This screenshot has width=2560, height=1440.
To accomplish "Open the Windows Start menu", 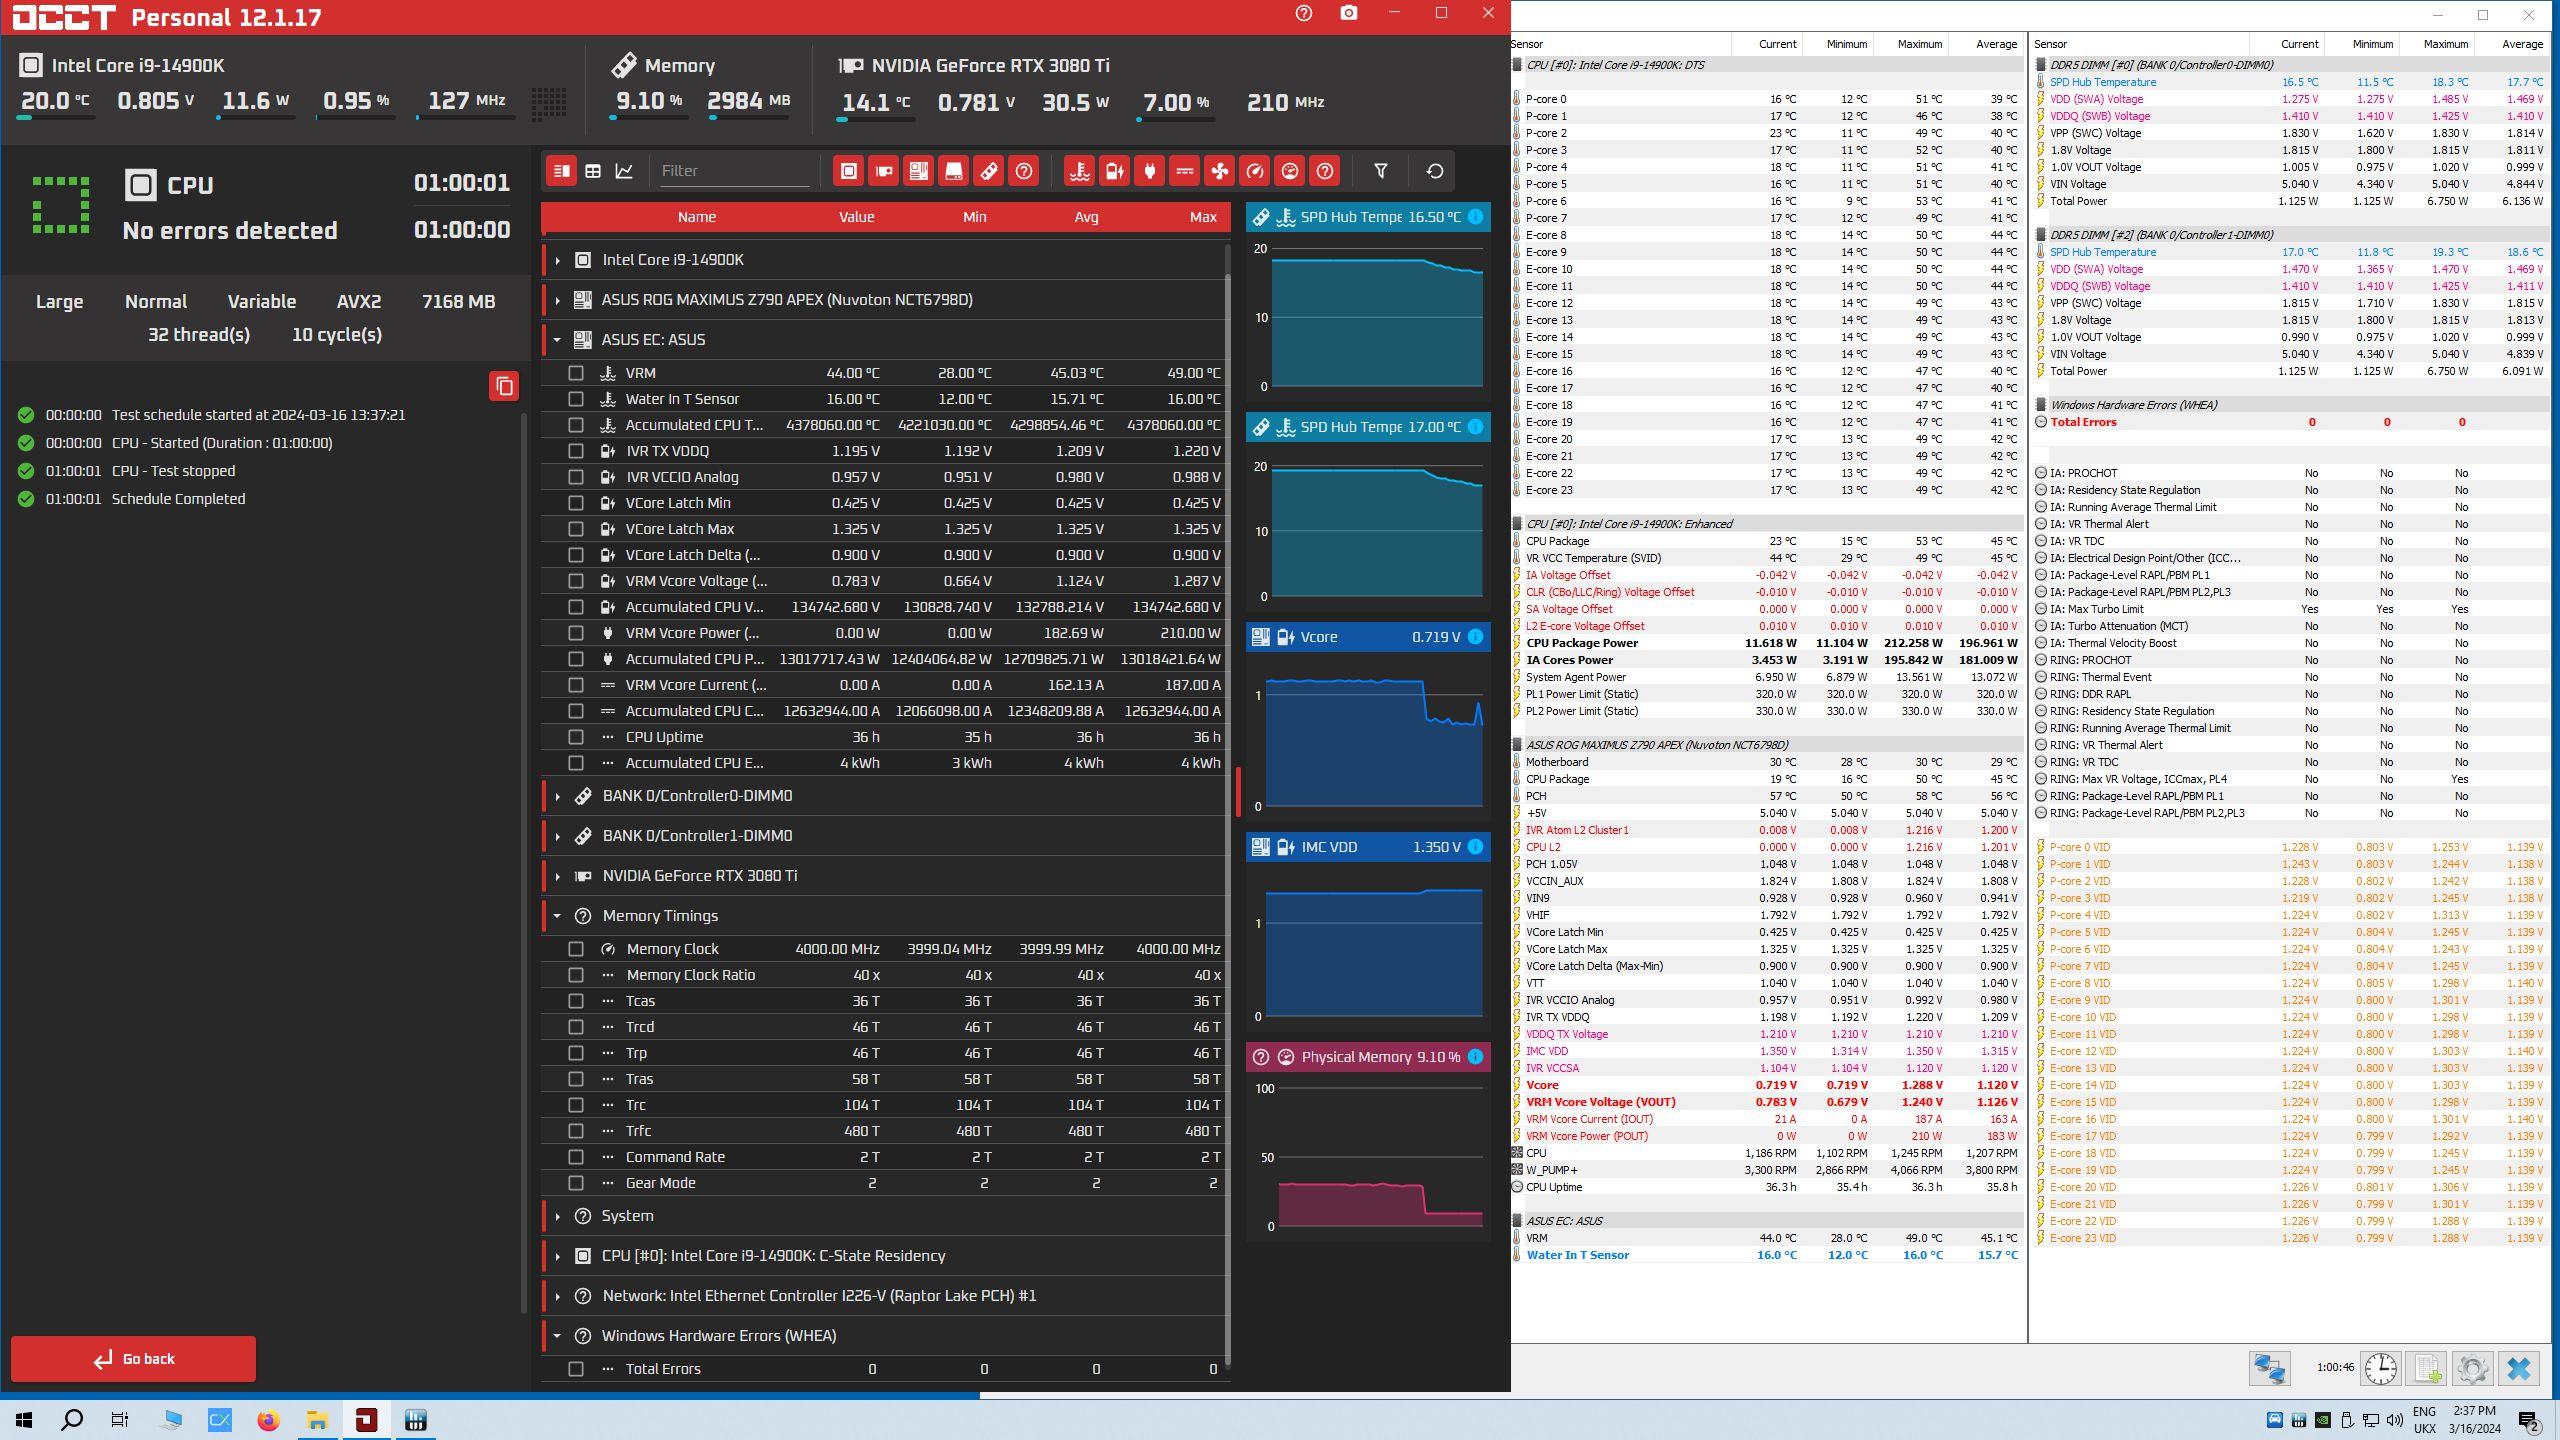I will (x=24, y=1420).
